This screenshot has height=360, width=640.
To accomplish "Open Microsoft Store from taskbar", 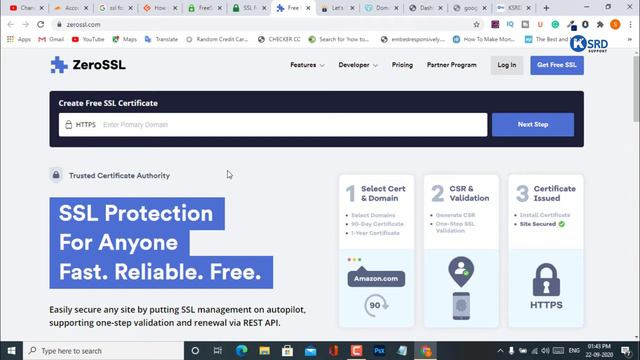I will [287, 351].
